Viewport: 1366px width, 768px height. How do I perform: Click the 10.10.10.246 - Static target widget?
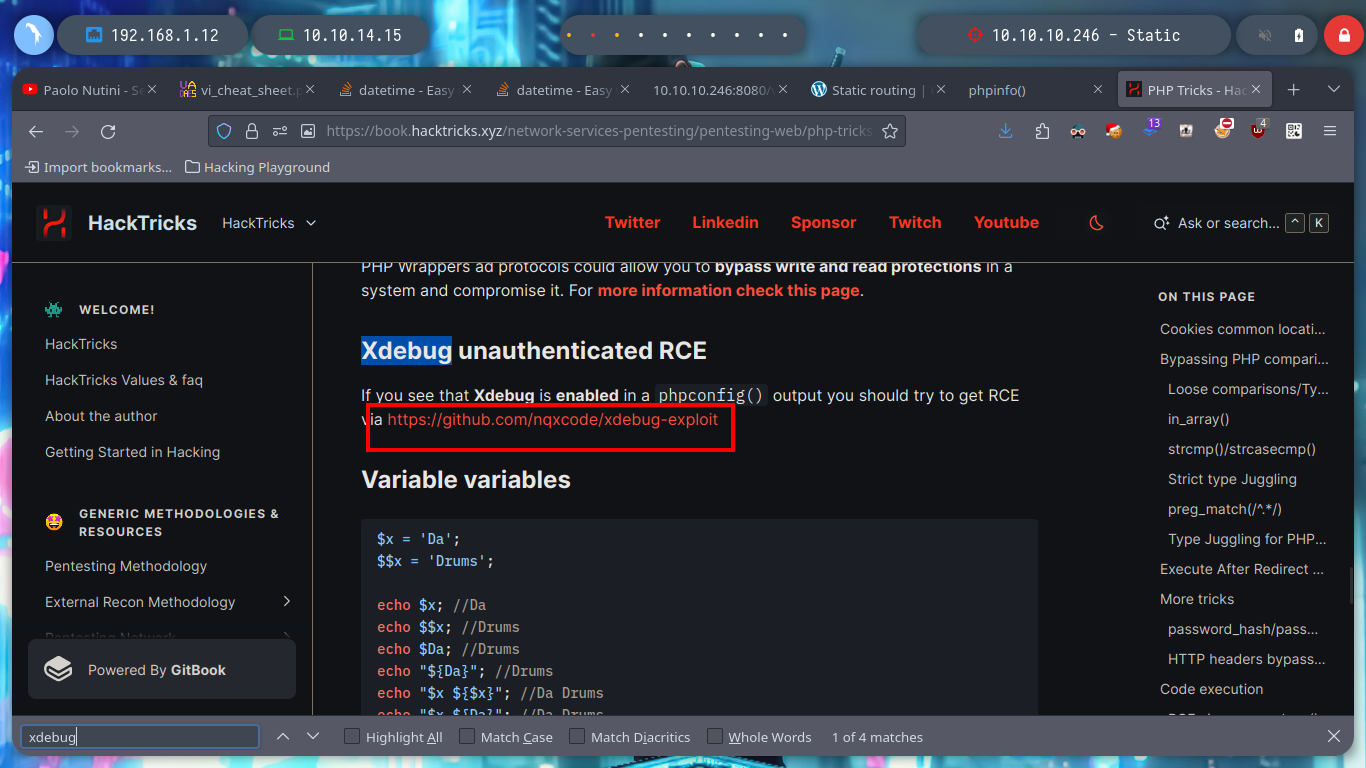pyautogui.click(x=1072, y=35)
